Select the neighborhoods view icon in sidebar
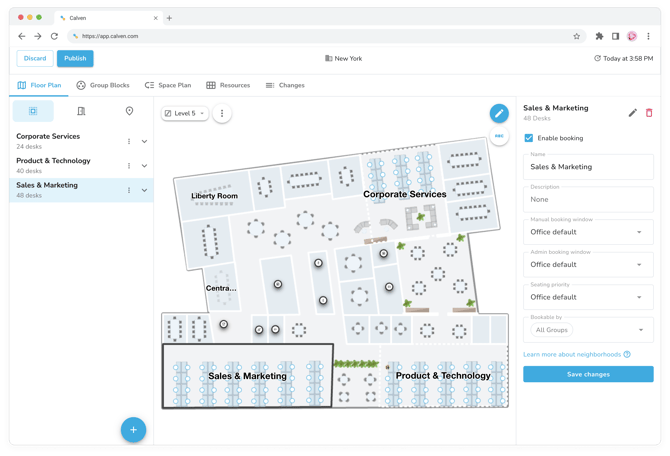This screenshot has height=456, width=670. 33,111
